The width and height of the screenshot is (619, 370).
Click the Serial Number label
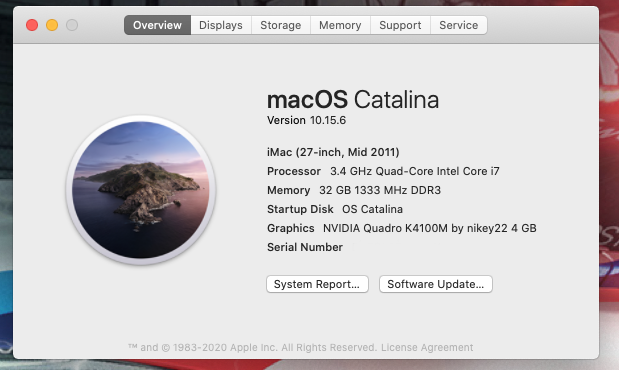click(305, 247)
